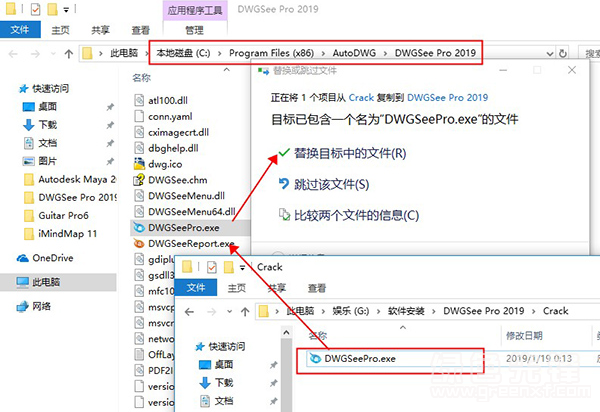Open the 主页 tab in the Crack window
600x412 pixels.
pyautogui.click(x=236, y=288)
